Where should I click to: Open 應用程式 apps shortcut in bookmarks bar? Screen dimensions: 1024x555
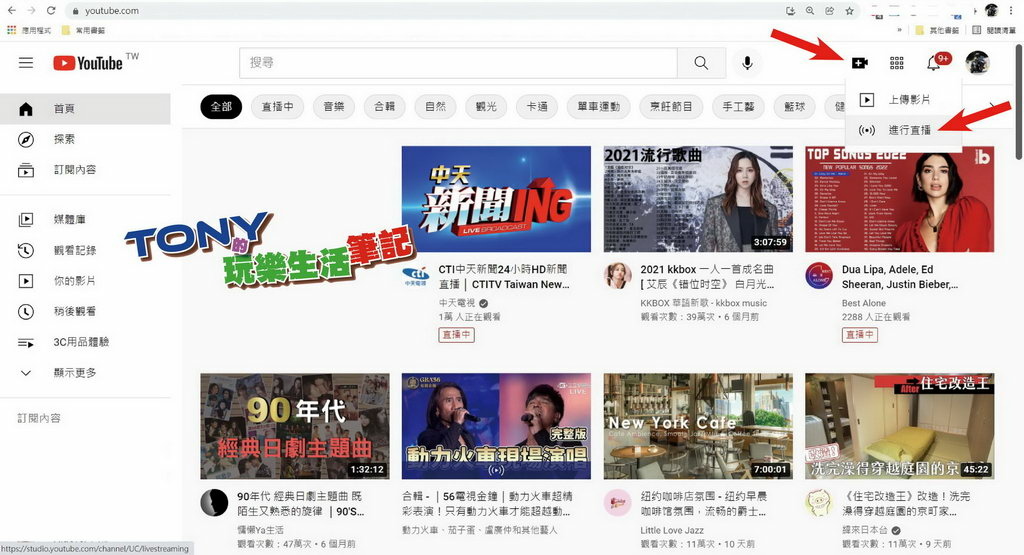pos(29,30)
